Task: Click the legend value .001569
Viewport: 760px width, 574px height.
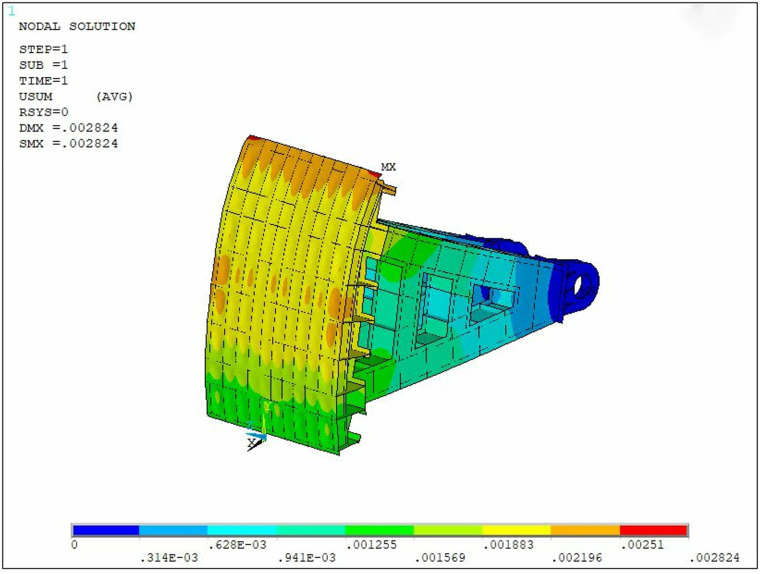Action: click(x=440, y=558)
